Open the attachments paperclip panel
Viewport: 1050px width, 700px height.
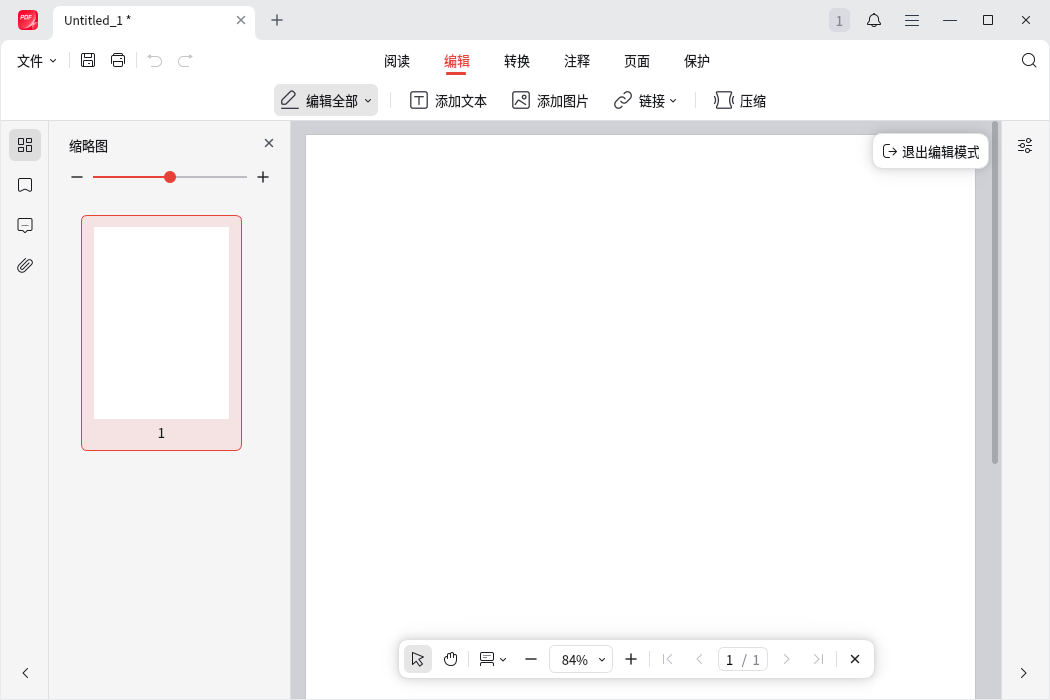25,266
